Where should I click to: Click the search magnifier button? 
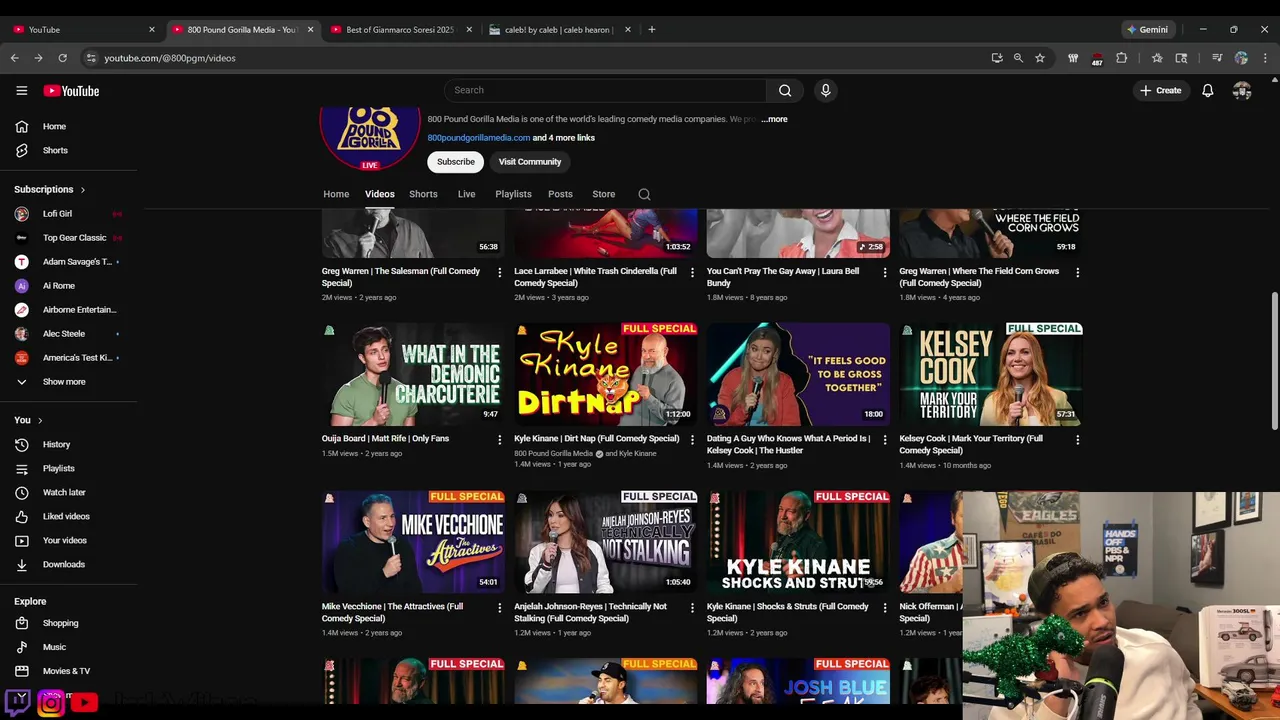pyautogui.click(x=785, y=90)
